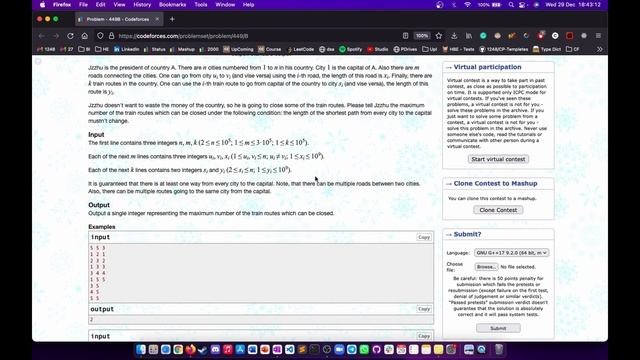Open a new tab with plus button
This screenshot has width=640, height=360.
(172, 19)
